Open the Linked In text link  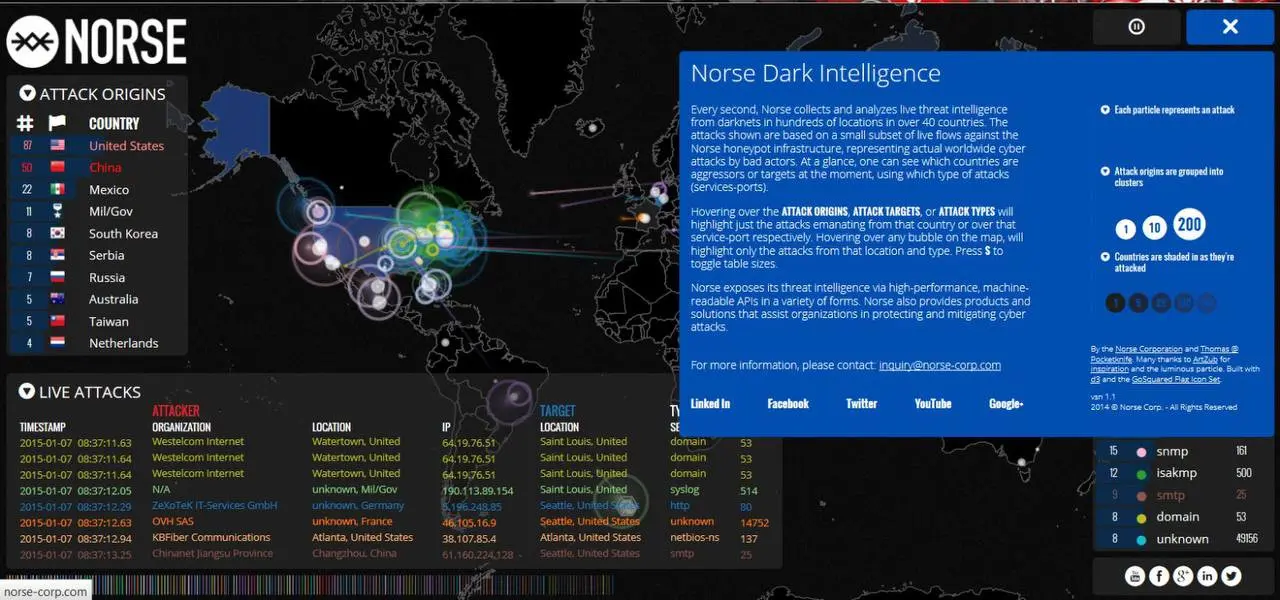point(710,404)
